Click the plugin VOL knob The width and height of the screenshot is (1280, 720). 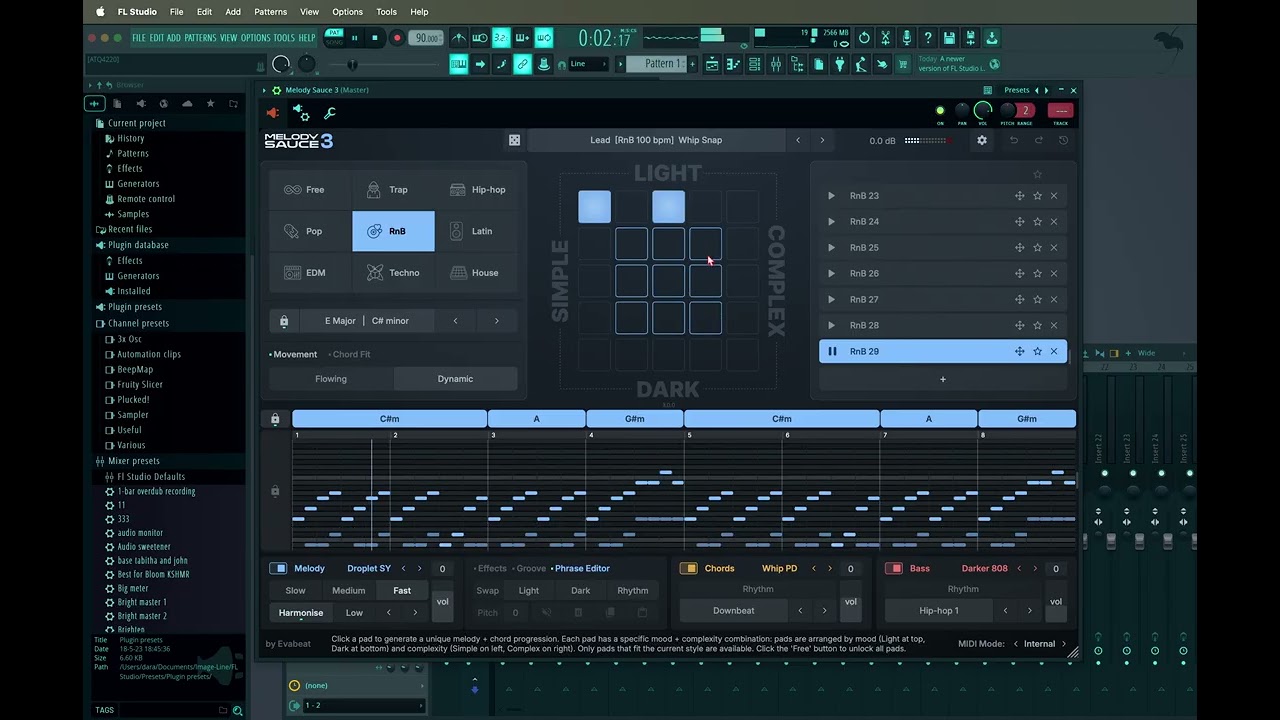point(984,110)
